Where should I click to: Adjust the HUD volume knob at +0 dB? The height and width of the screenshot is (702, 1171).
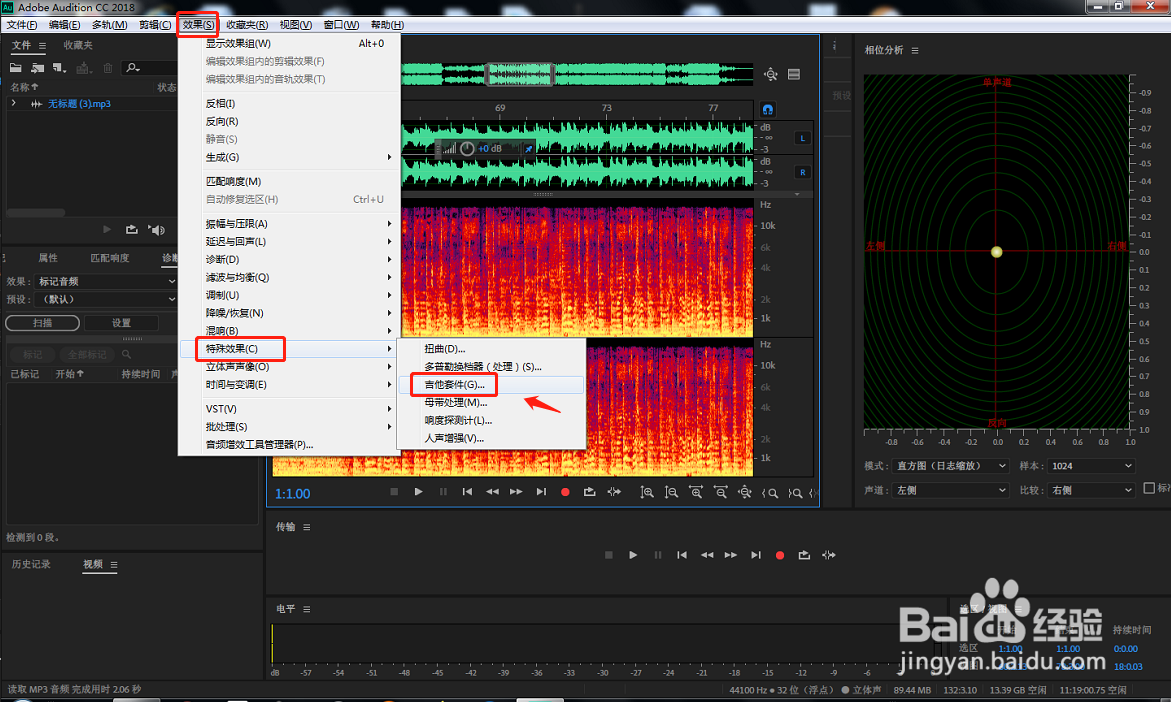click(x=468, y=149)
